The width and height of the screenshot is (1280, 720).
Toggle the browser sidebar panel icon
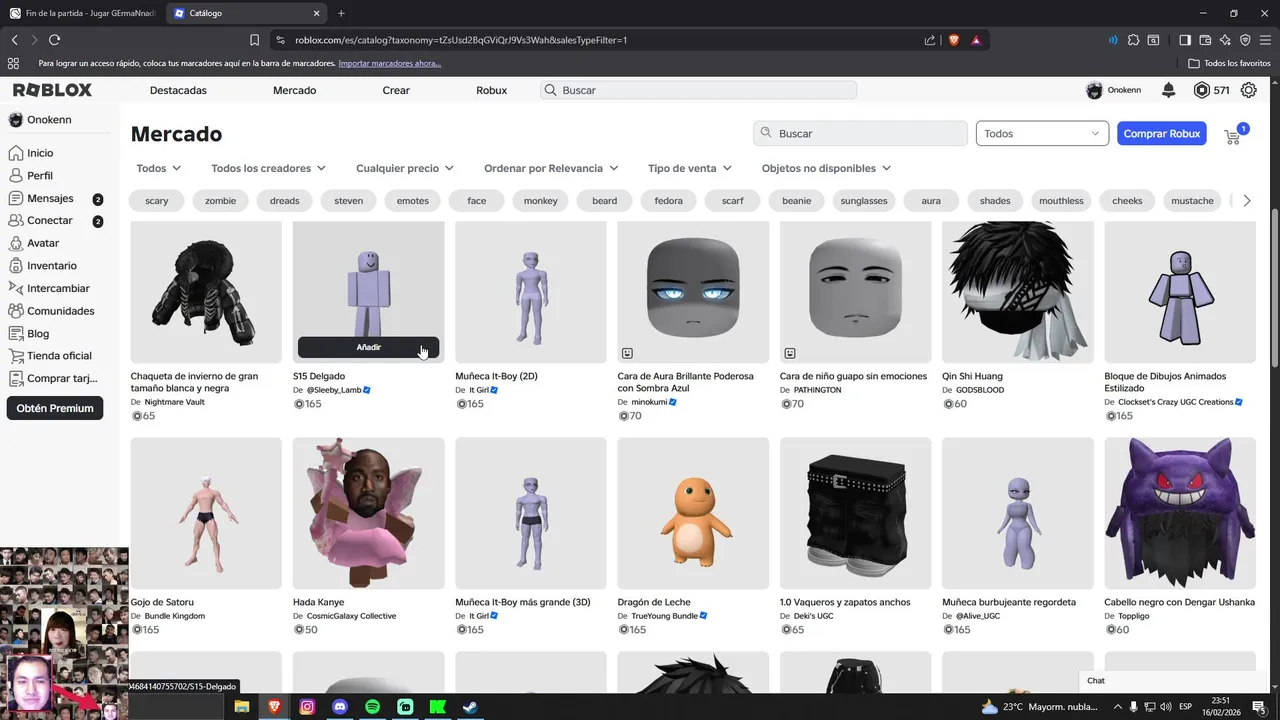1185,40
